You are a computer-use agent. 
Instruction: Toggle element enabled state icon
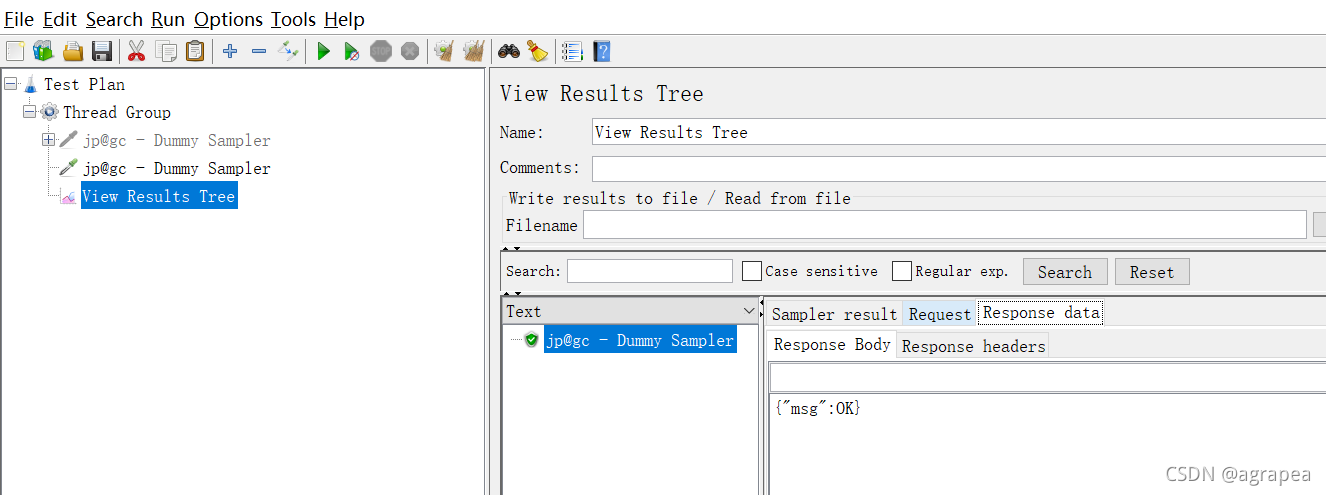click(288, 51)
